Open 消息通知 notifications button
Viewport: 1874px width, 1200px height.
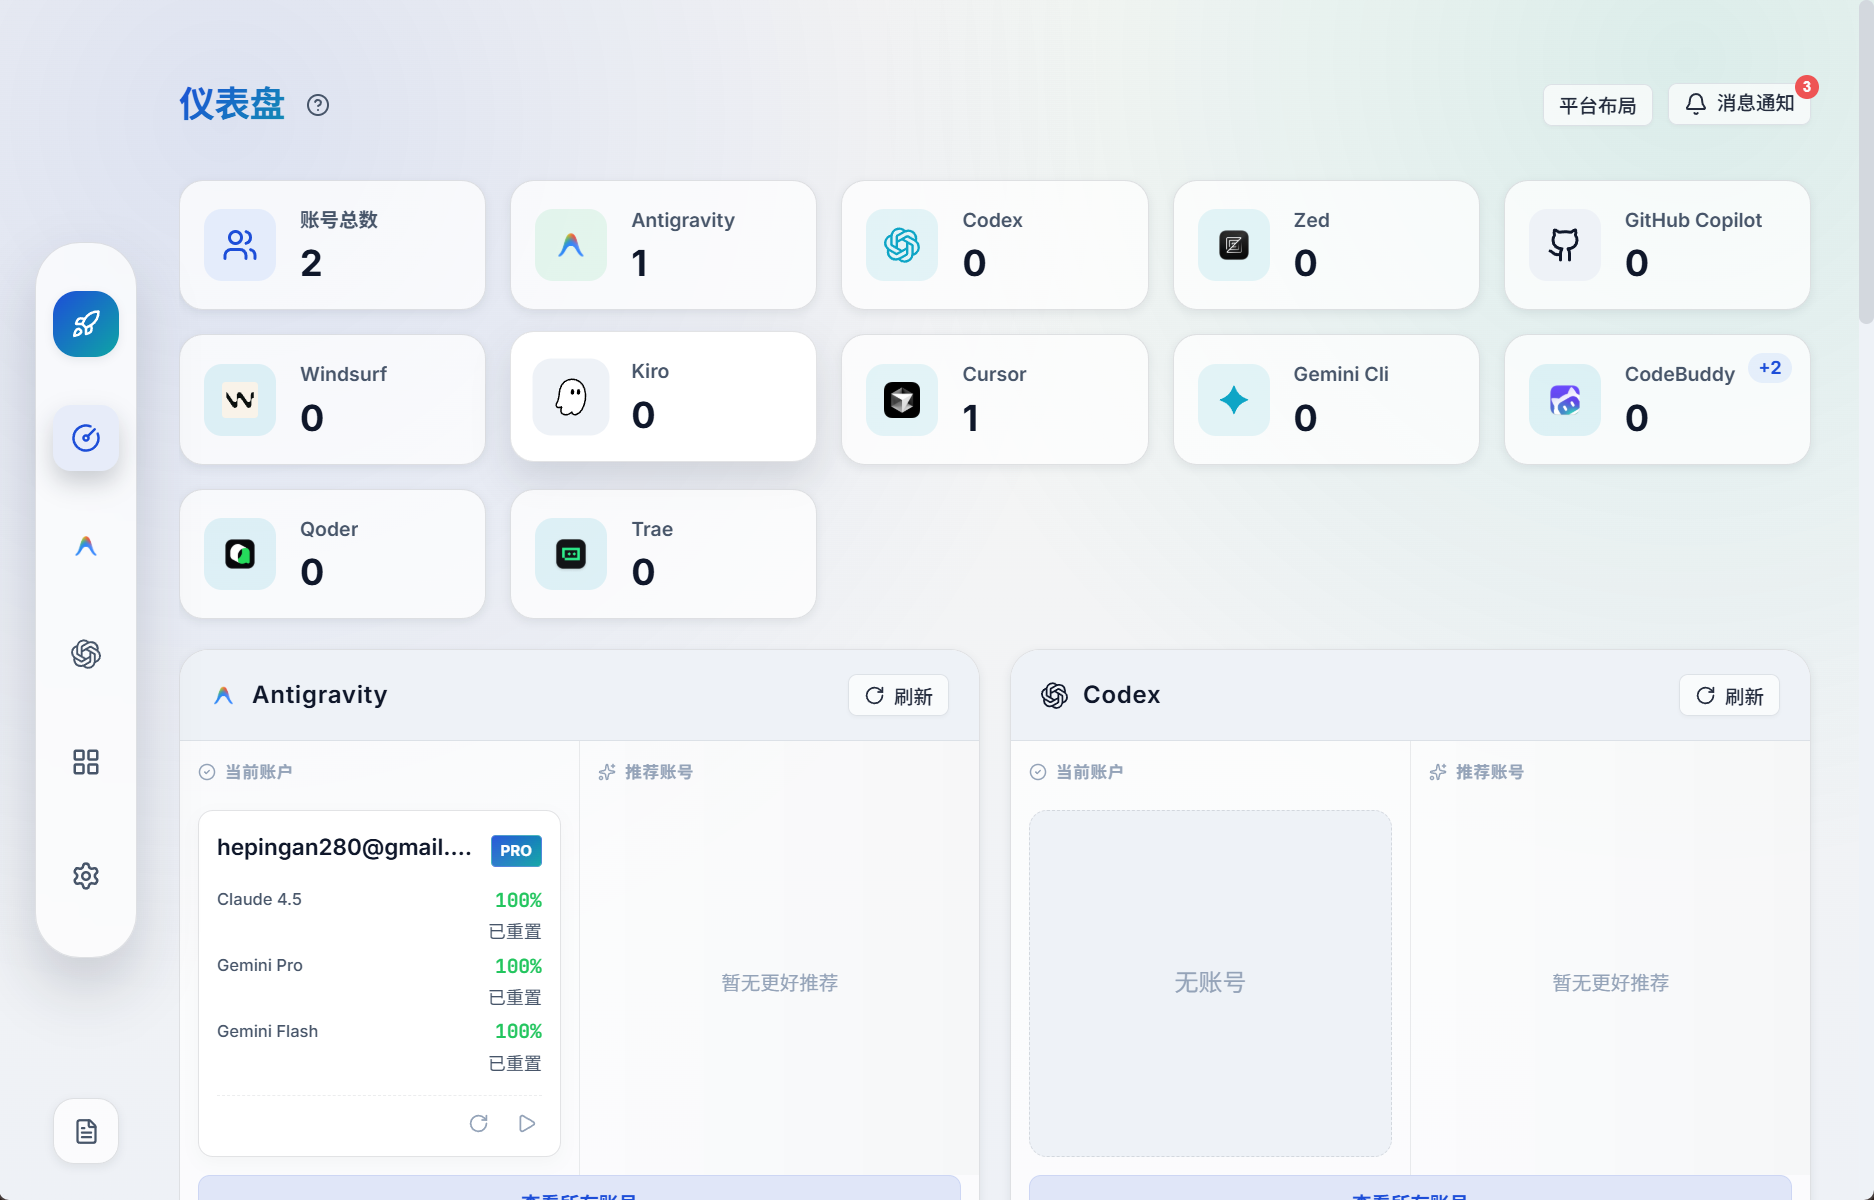[x=1739, y=104]
